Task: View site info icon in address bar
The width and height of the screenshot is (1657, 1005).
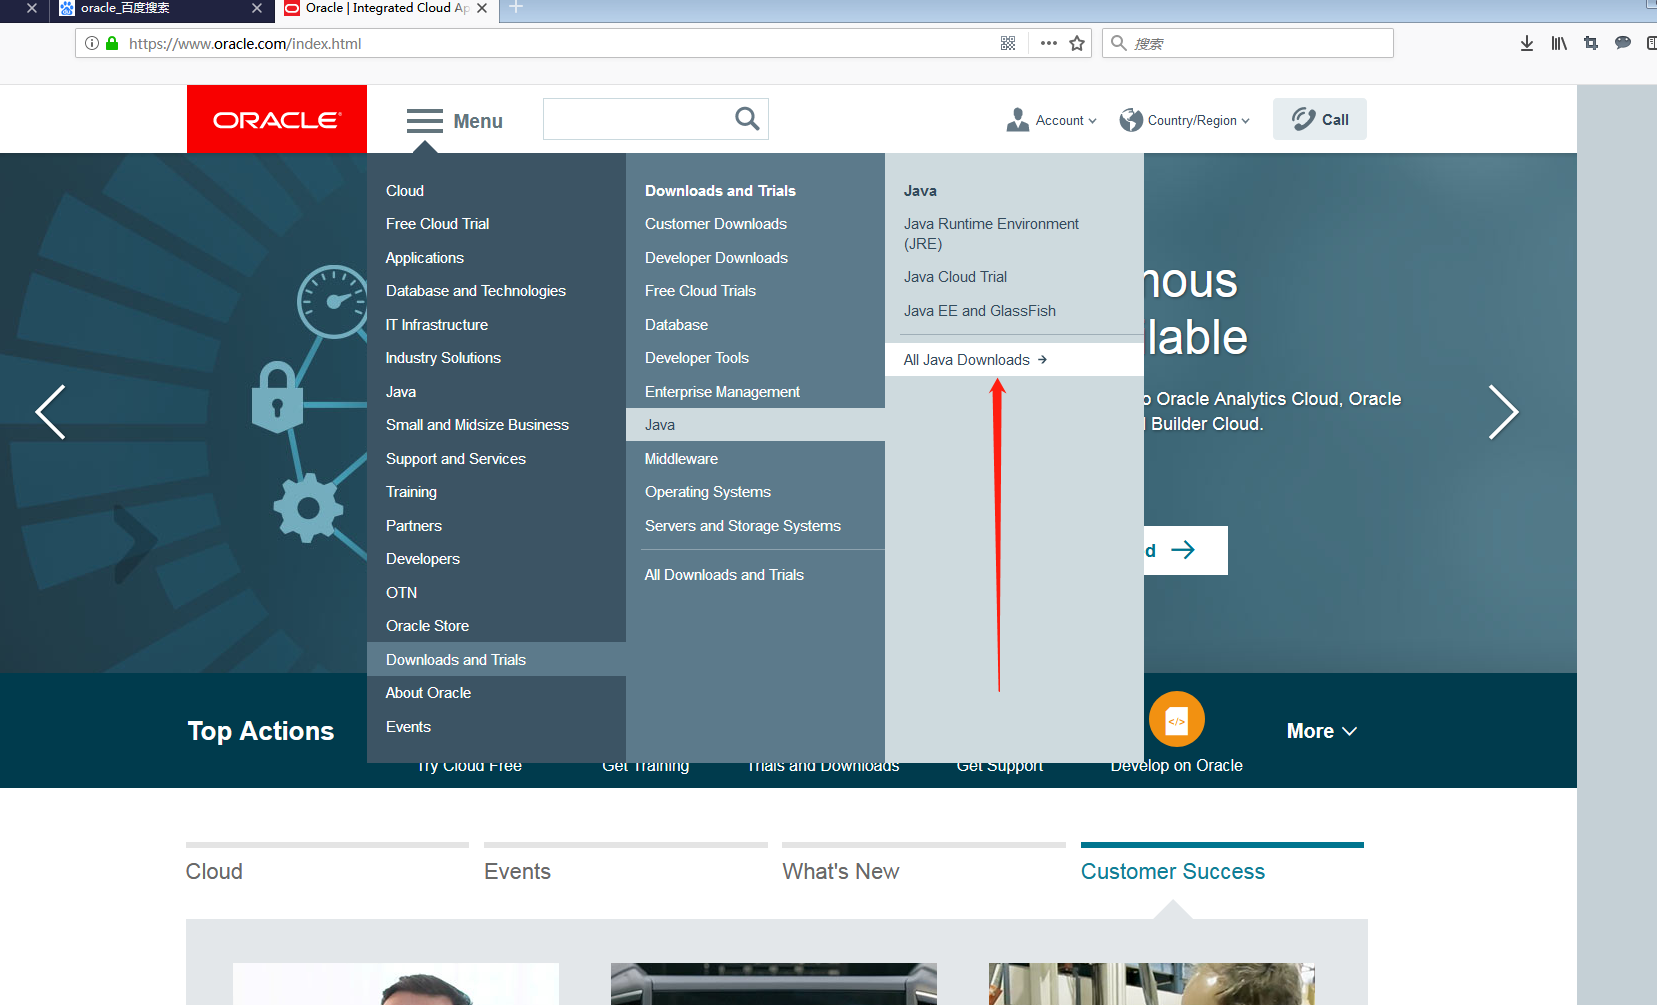Action: [x=92, y=43]
